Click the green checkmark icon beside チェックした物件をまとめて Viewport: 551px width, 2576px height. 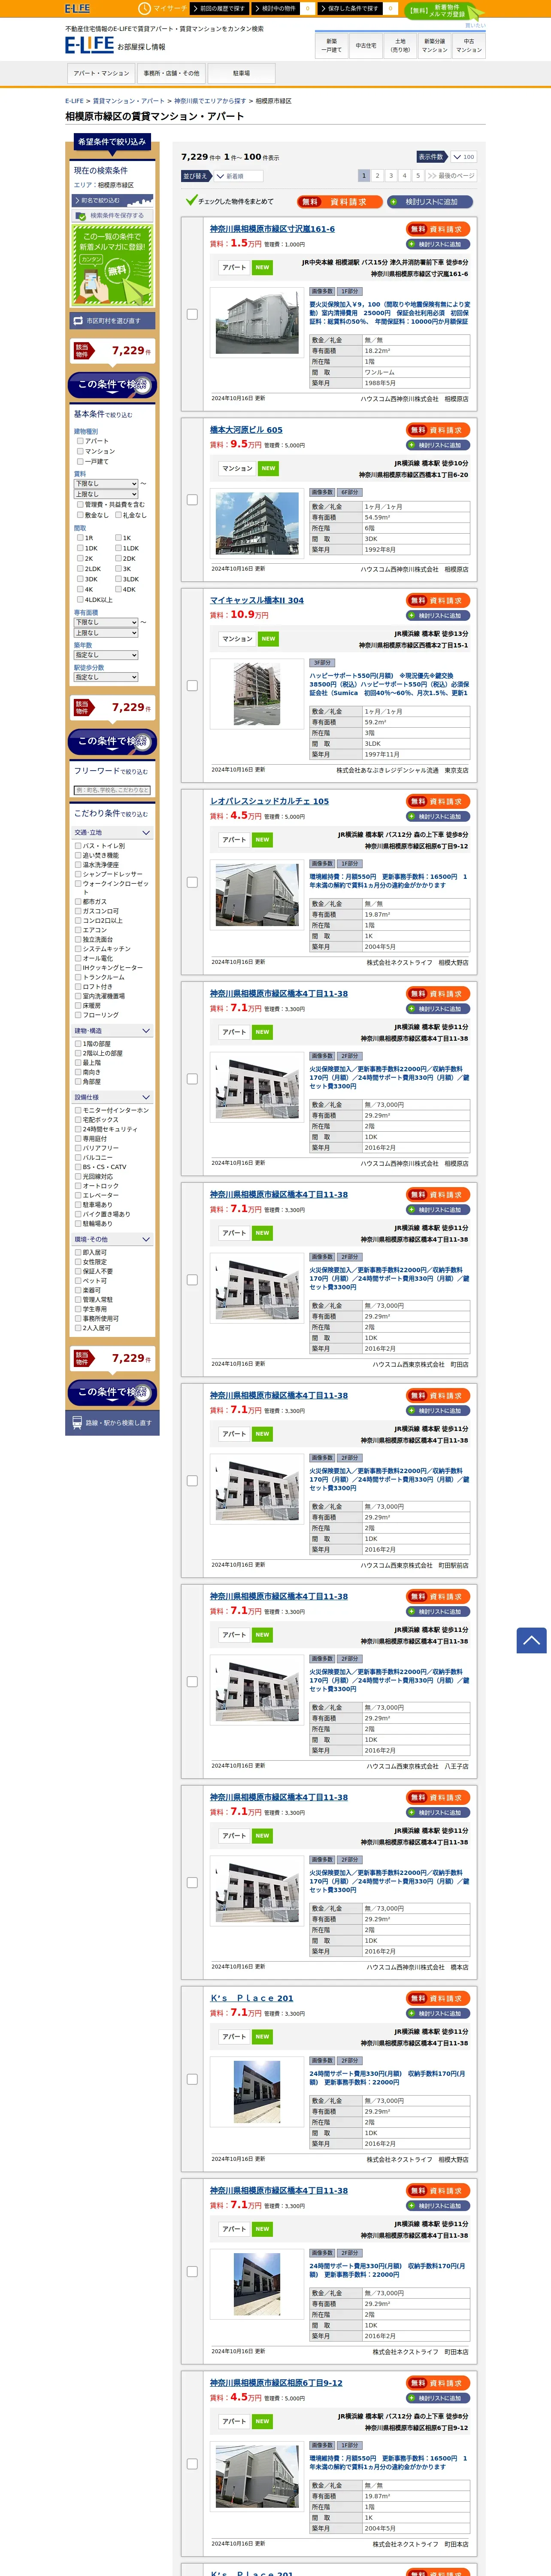(191, 201)
